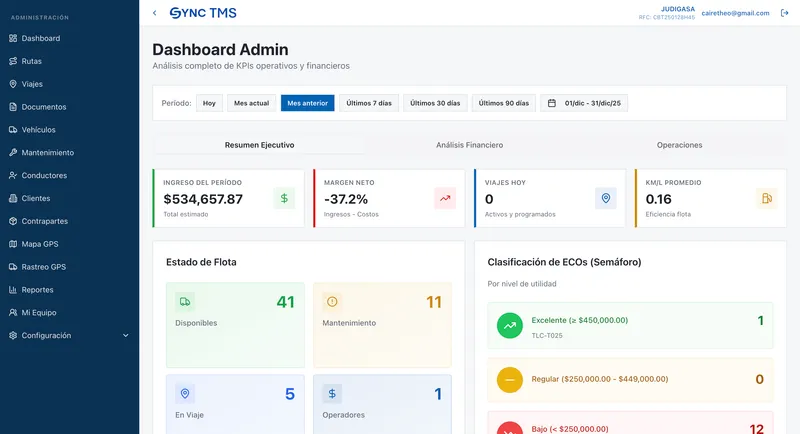
Task: Click the green Excelente semaphore circle
Action: [510, 326]
